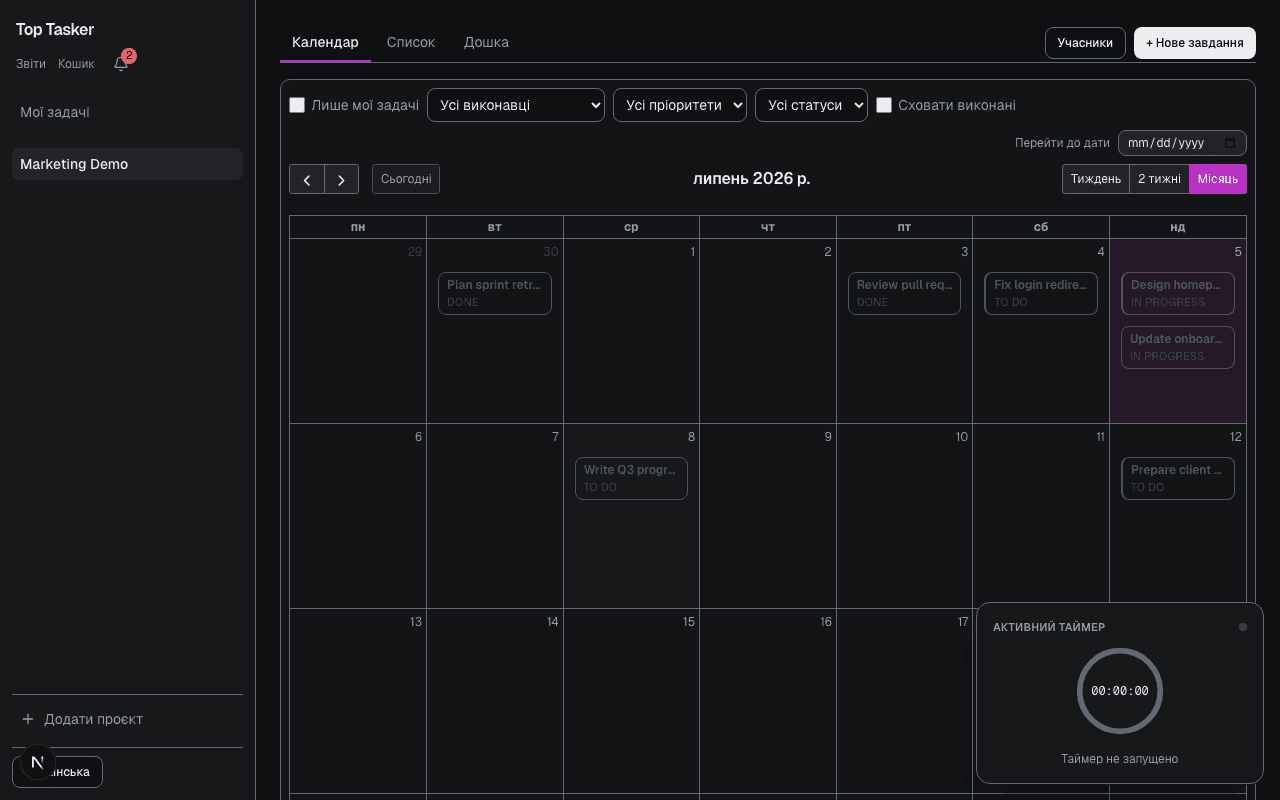Image resolution: width=1280 pixels, height=800 pixels.
Task: Click the plus icon beside Додати проєкт
Action: 28,719
